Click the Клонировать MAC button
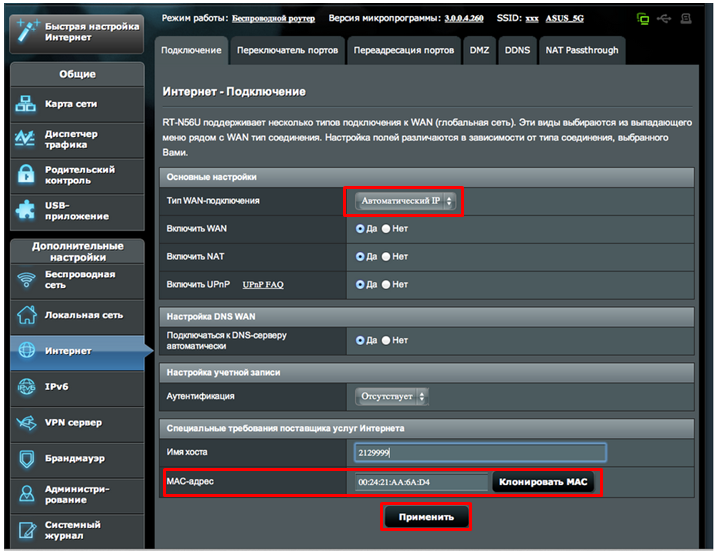Viewport: 719px width, 556px height. click(x=543, y=482)
